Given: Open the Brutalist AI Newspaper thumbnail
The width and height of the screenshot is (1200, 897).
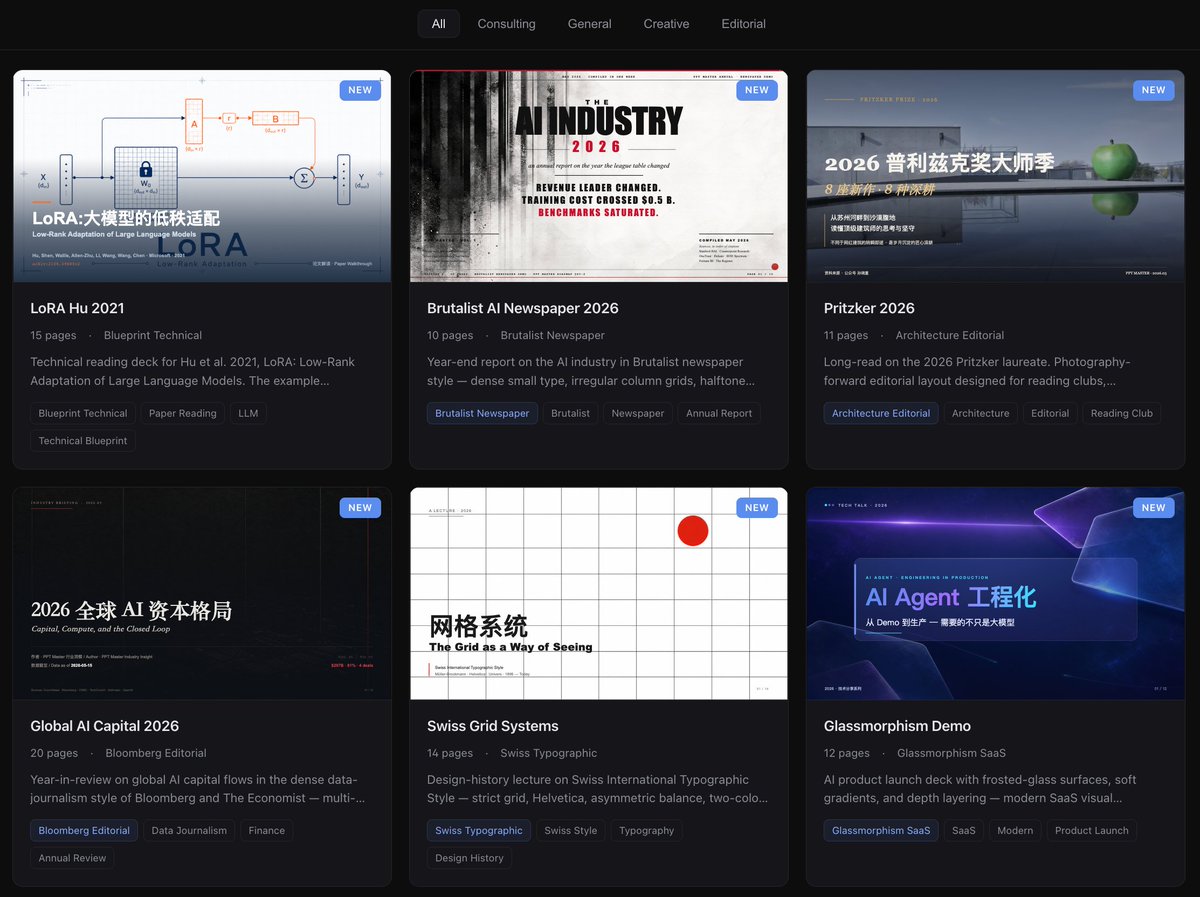Looking at the screenshot, I should 599,176.
